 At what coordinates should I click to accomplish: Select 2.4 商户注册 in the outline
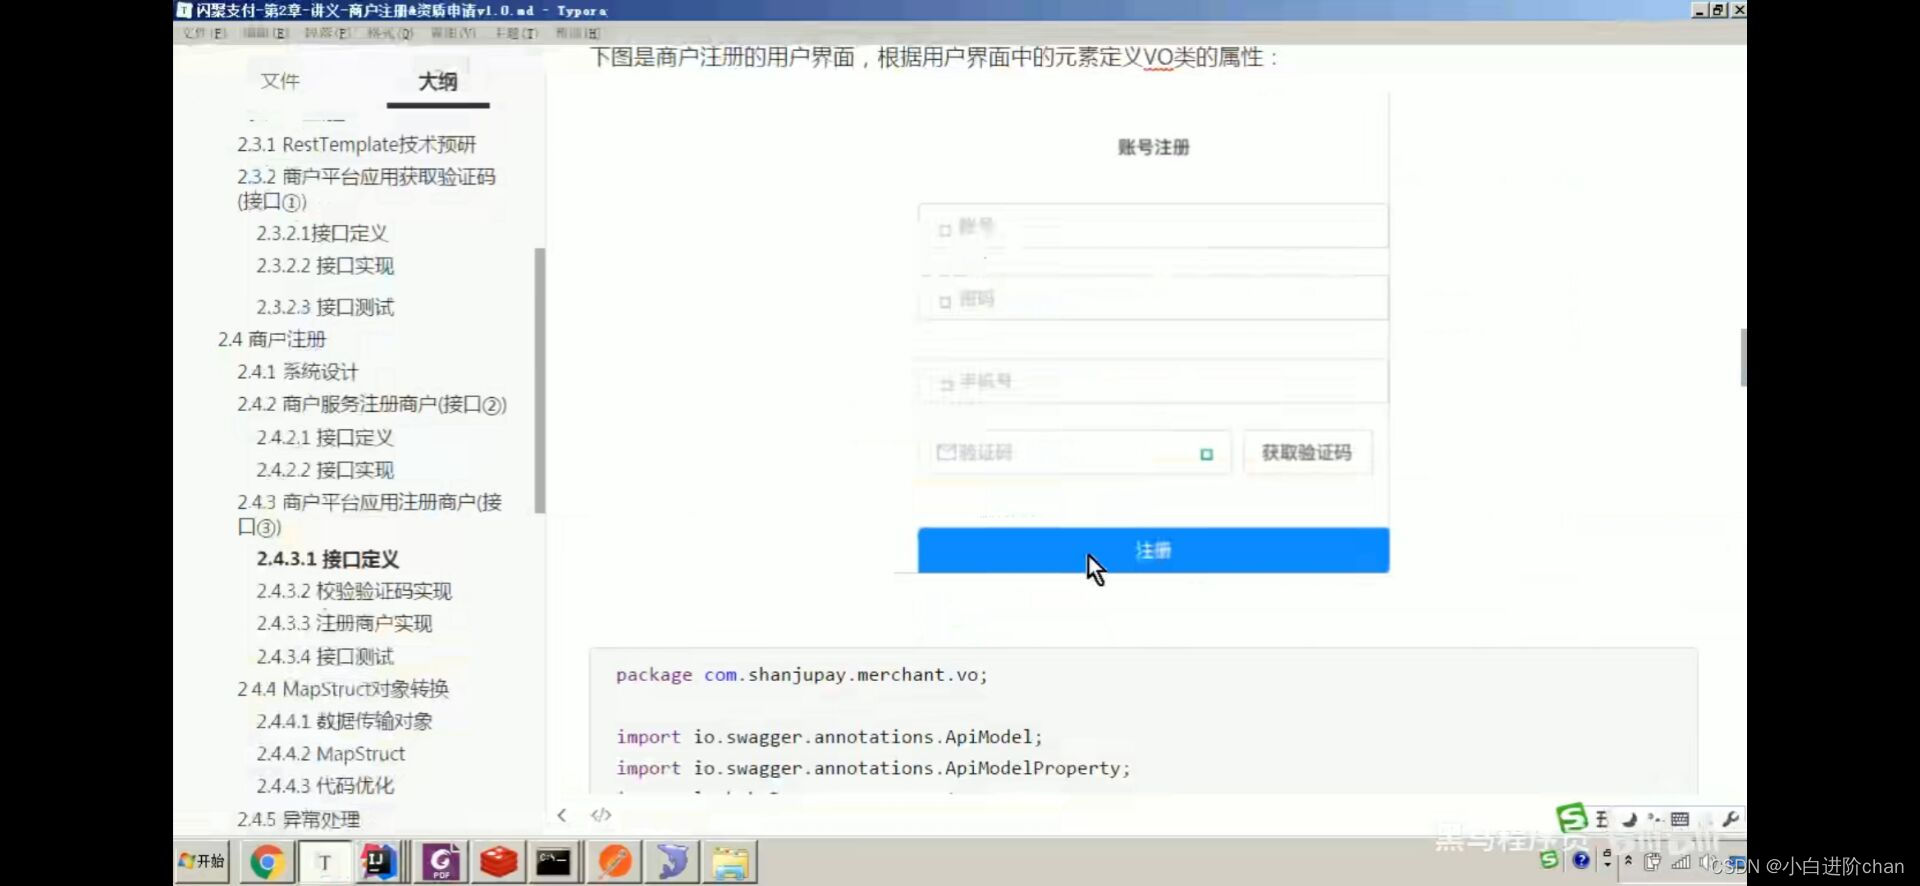(272, 339)
